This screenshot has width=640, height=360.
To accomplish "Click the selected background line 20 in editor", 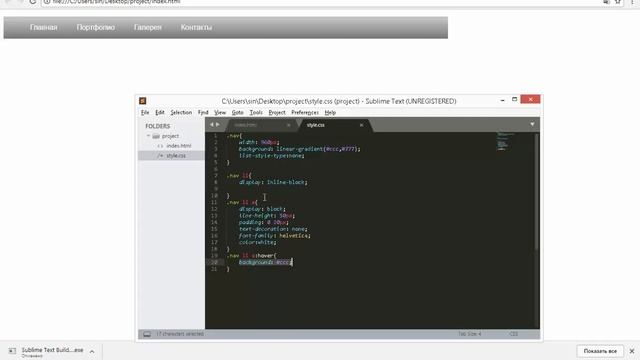I will coord(266,262).
